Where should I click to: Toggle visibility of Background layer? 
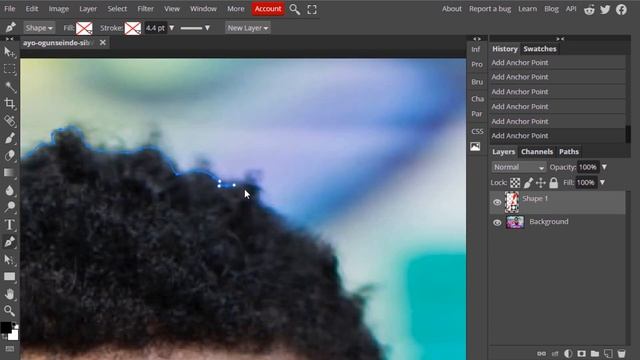pyautogui.click(x=497, y=222)
